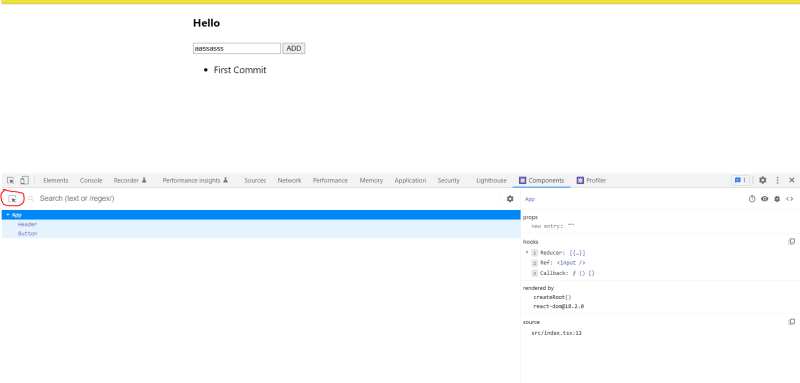Open the Lighthouse tab
This screenshot has height=383, width=800.
[x=491, y=181]
